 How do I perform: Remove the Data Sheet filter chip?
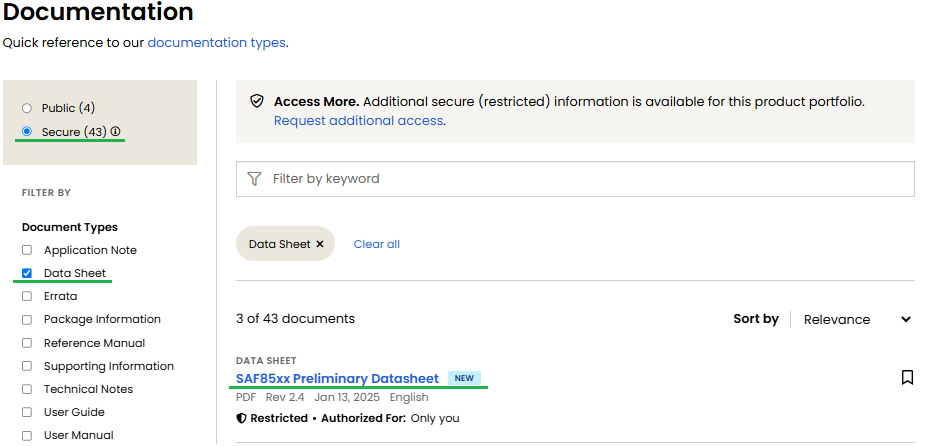320,244
